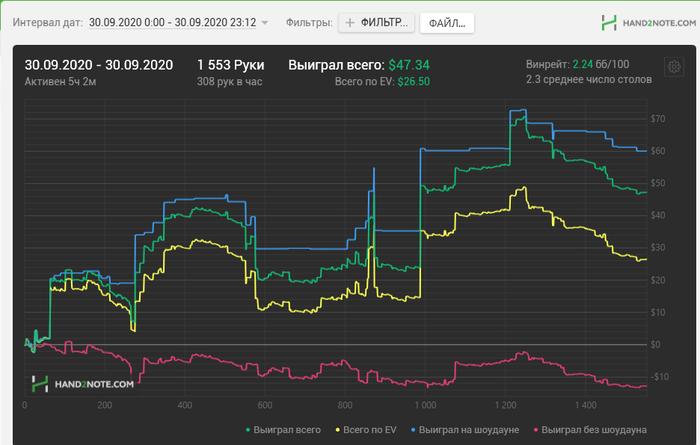
Task: Click yellow dot beside 'Всего по EV'
Action: pyautogui.click(x=338, y=430)
